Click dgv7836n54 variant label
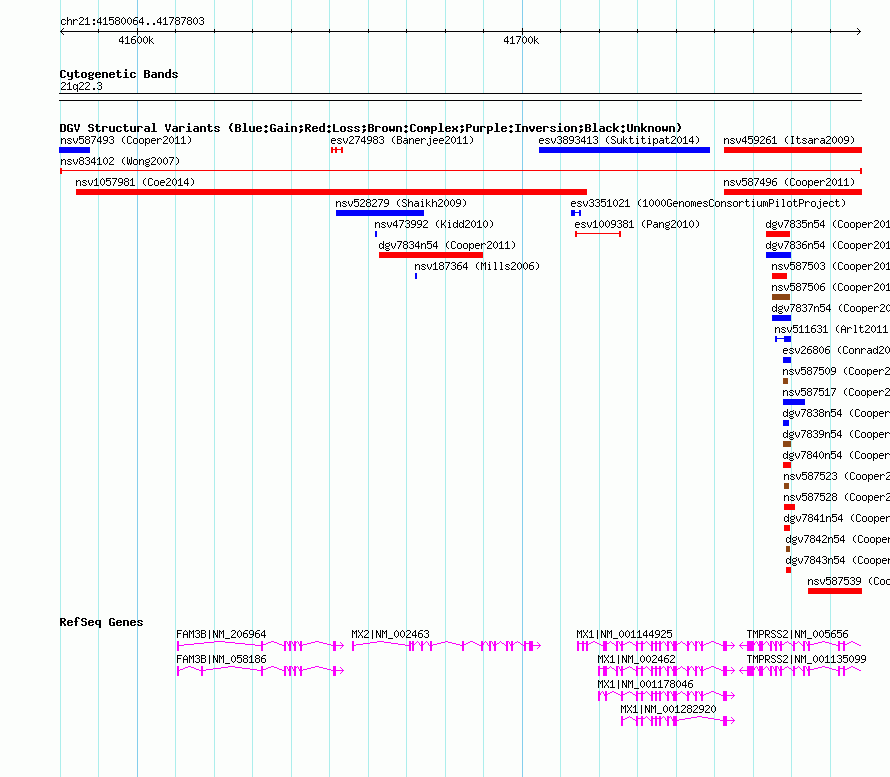Image resolution: width=890 pixels, height=777 pixels. click(828, 245)
